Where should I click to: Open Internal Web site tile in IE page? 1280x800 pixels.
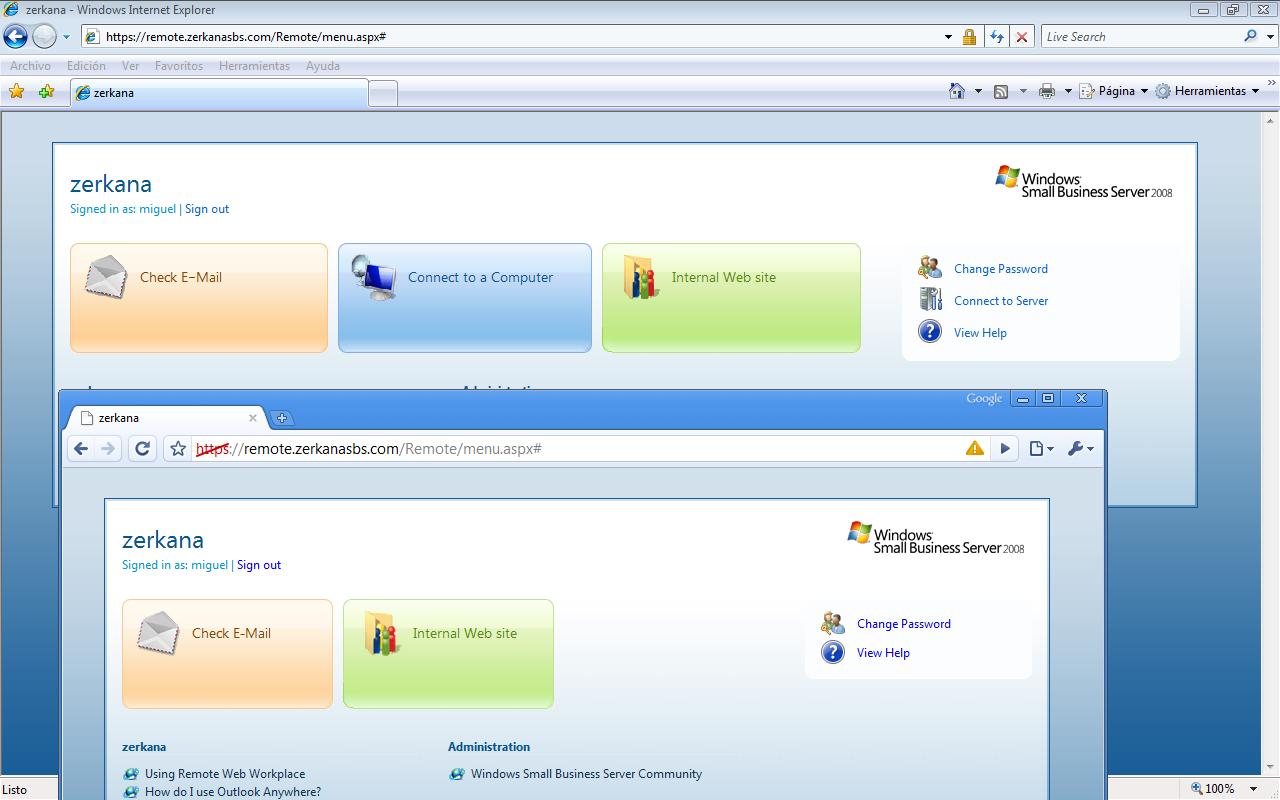(x=731, y=298)
